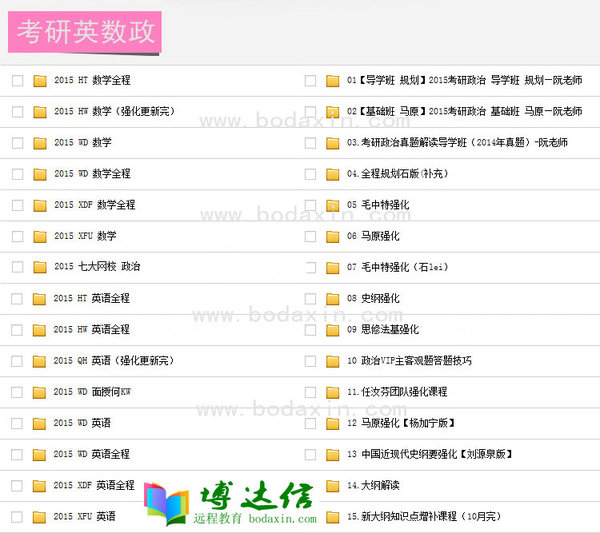Click folder icon for 14.大纲解读
600x533 pixels.
[x=333, y=486]
